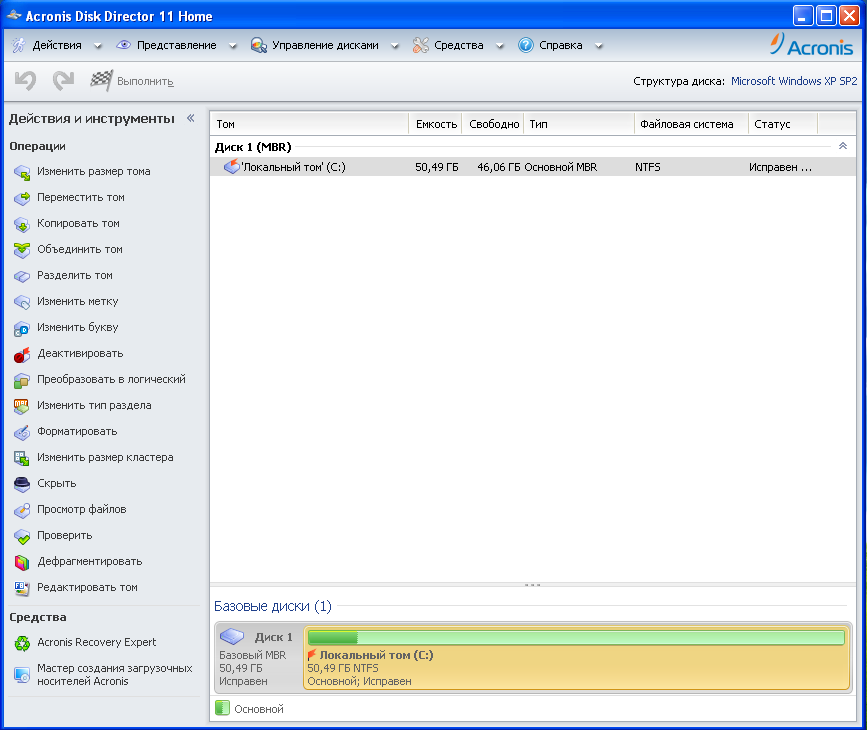Click the bootable media builder icon

(x=22, y=675)
